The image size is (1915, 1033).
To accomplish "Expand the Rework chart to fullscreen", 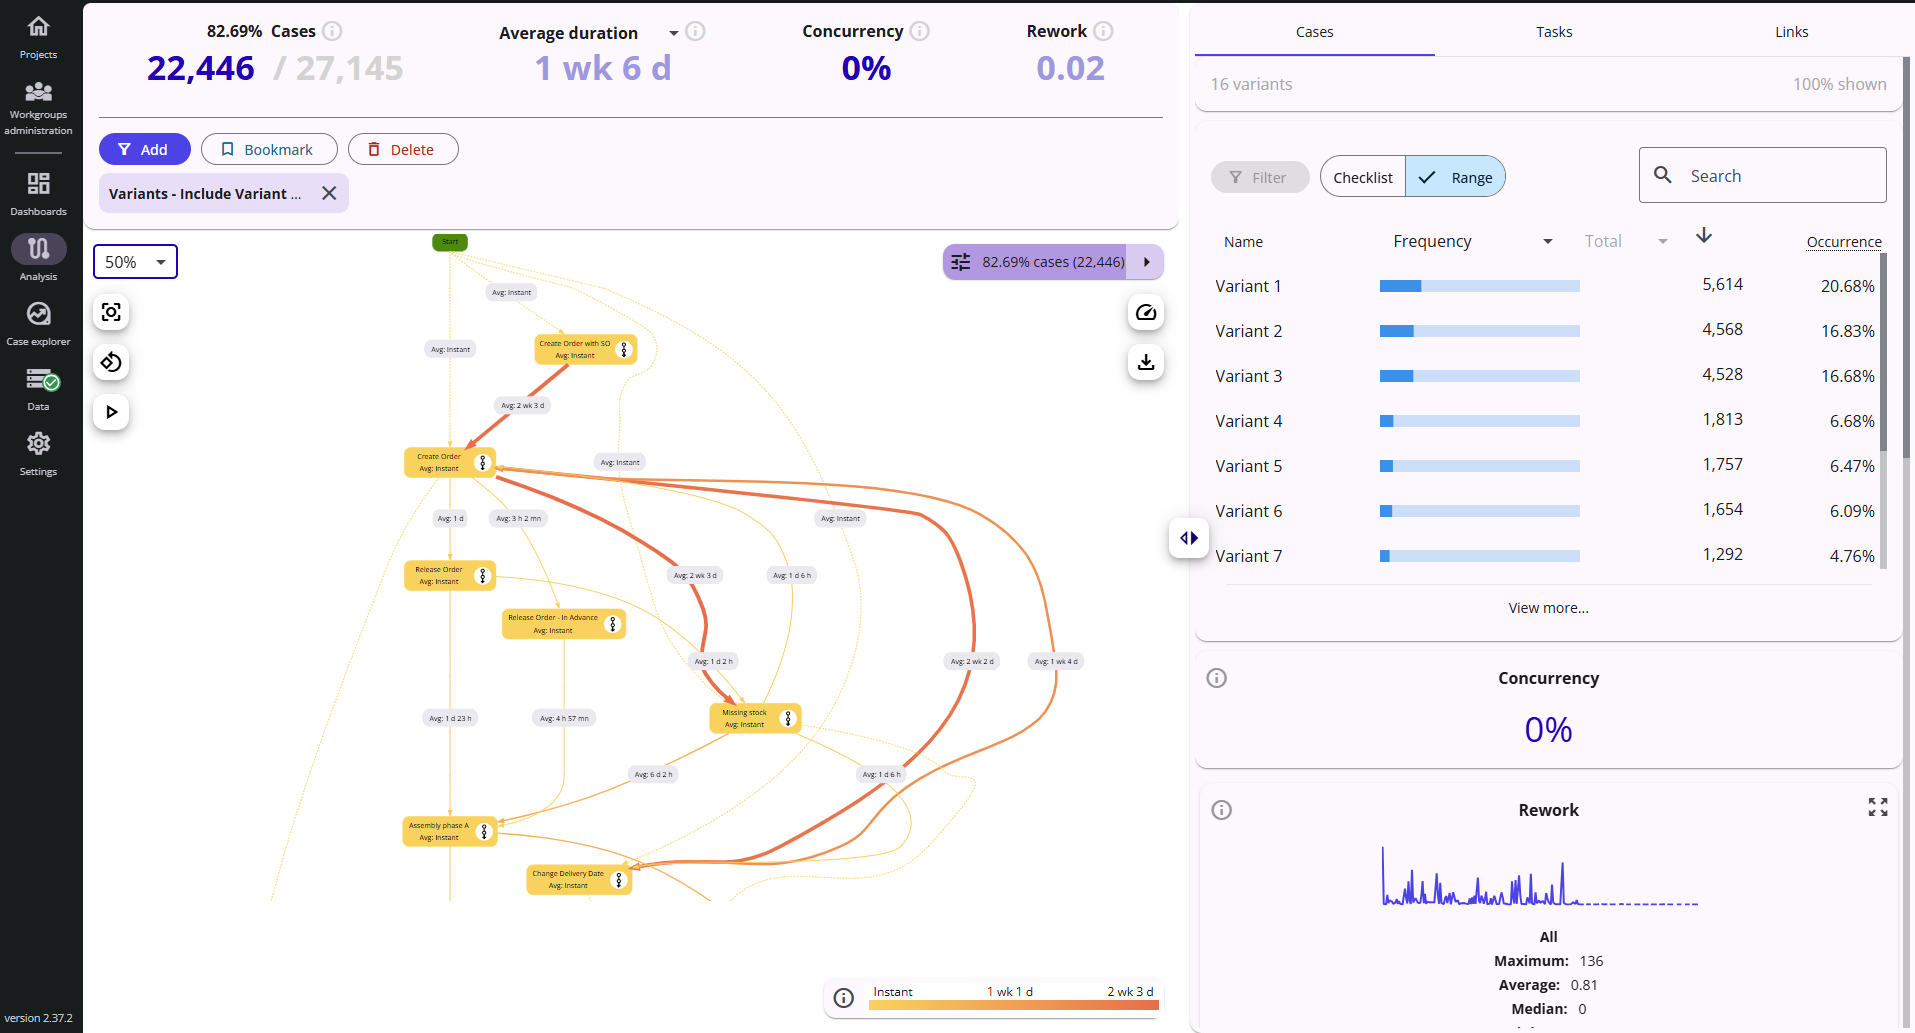I will pos(1878,807).
